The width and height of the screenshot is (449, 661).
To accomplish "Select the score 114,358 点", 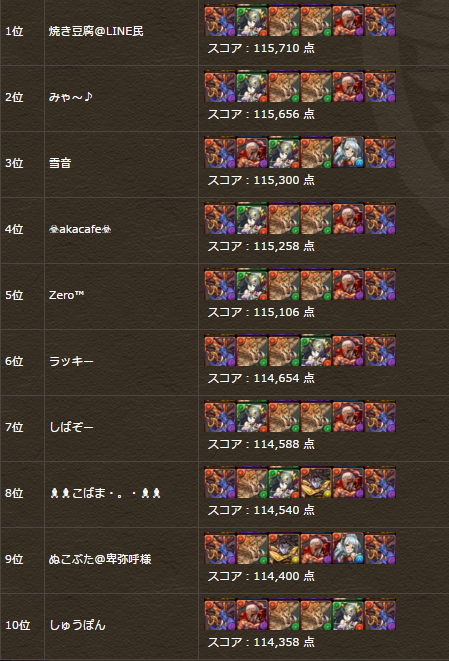I will point(261,642).
